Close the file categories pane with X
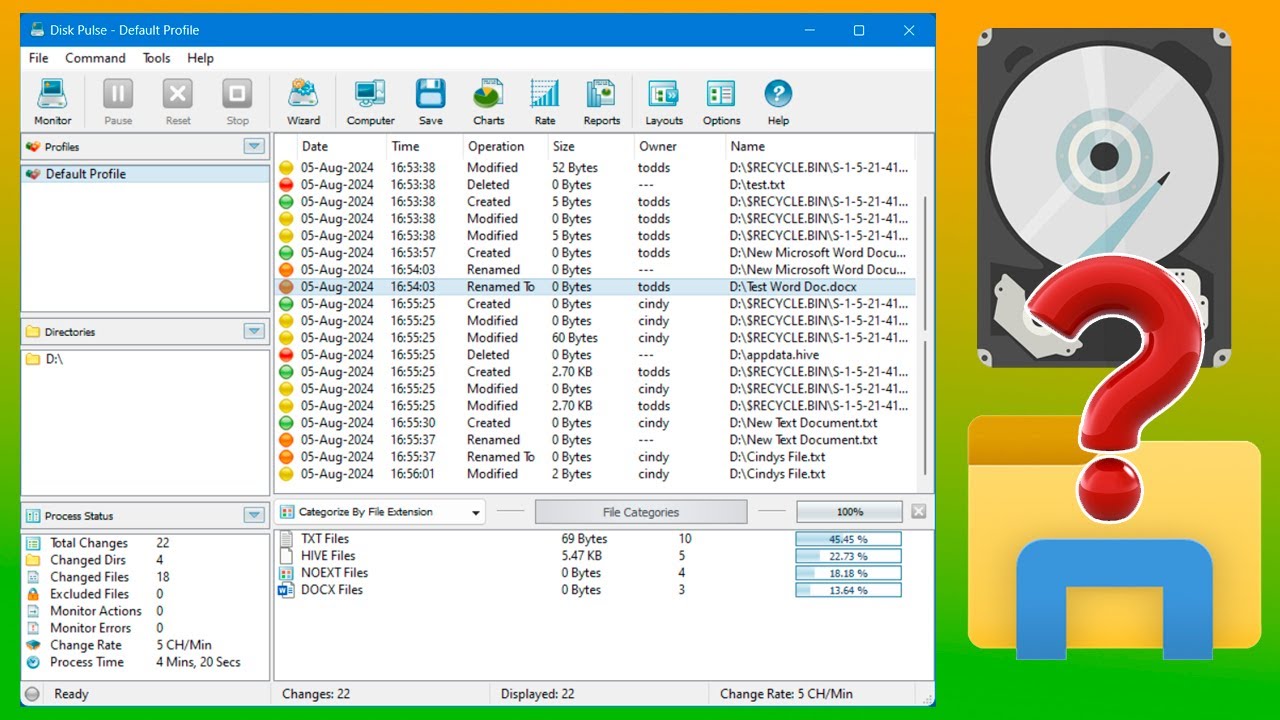This screenshot has height=720, width=1280. pos(918,512)
